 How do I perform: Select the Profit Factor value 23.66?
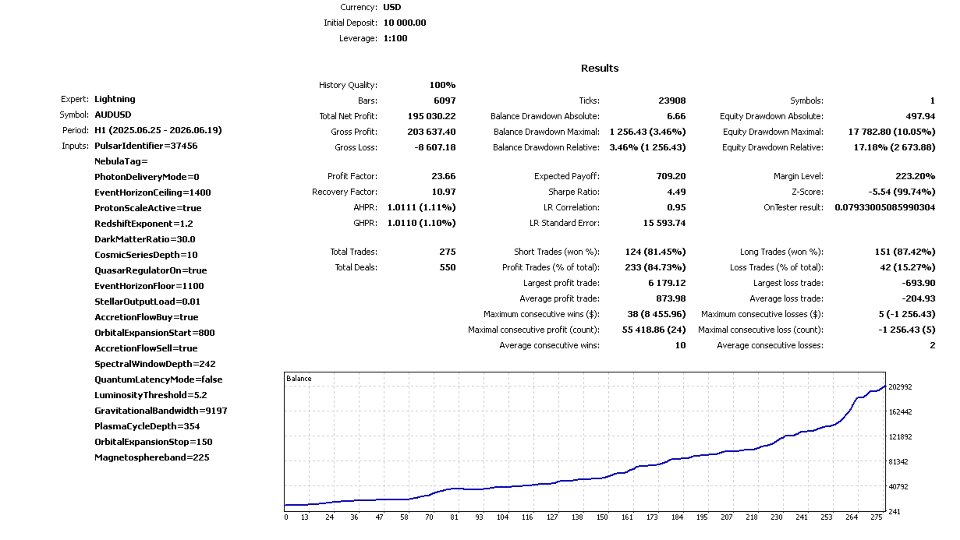point(443,176)
